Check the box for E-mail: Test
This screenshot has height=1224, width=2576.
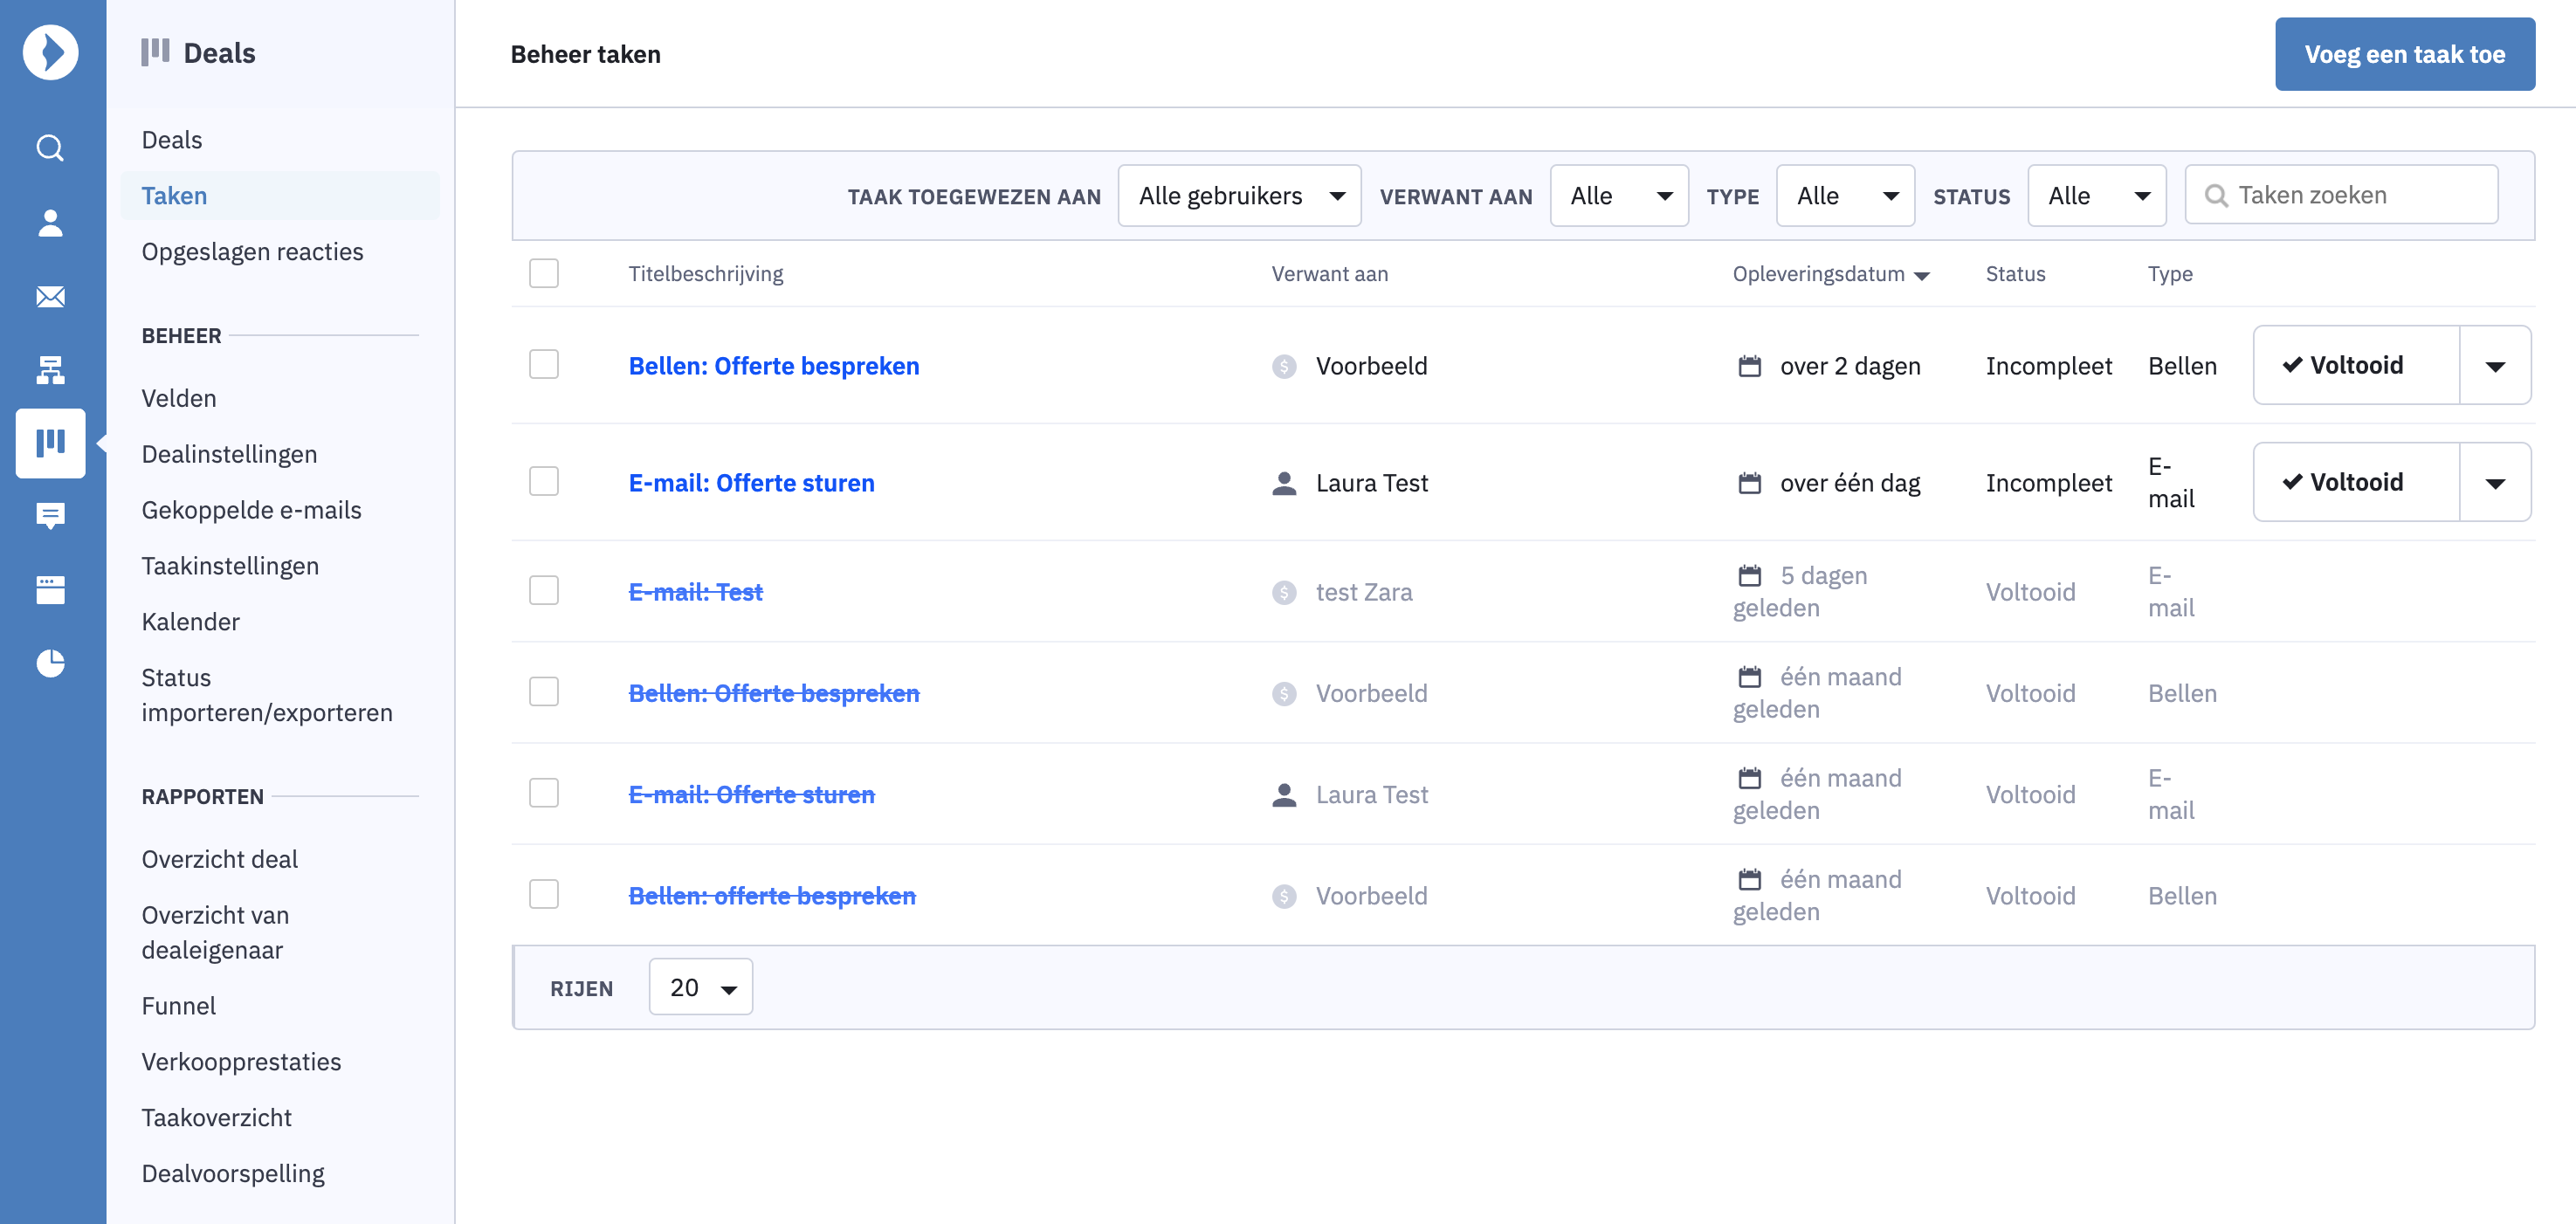click(x=543, y=590)
